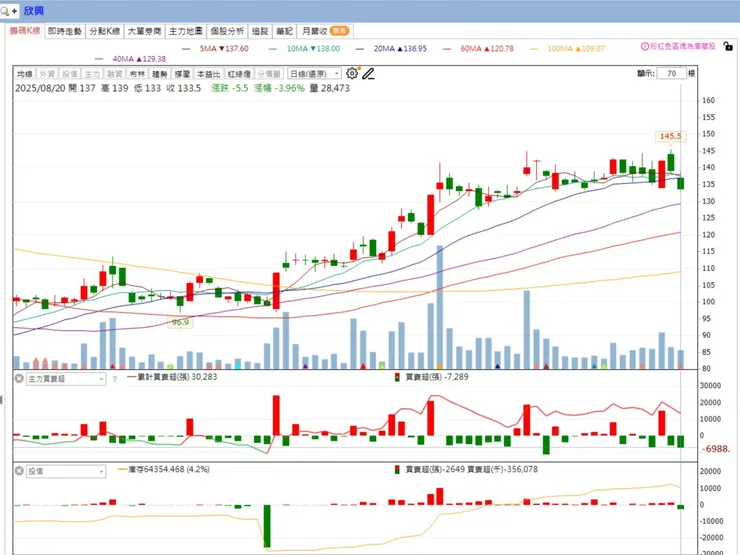Click the 60MA 120.78 legend entry
740x555 pixels.
(479, 49)
